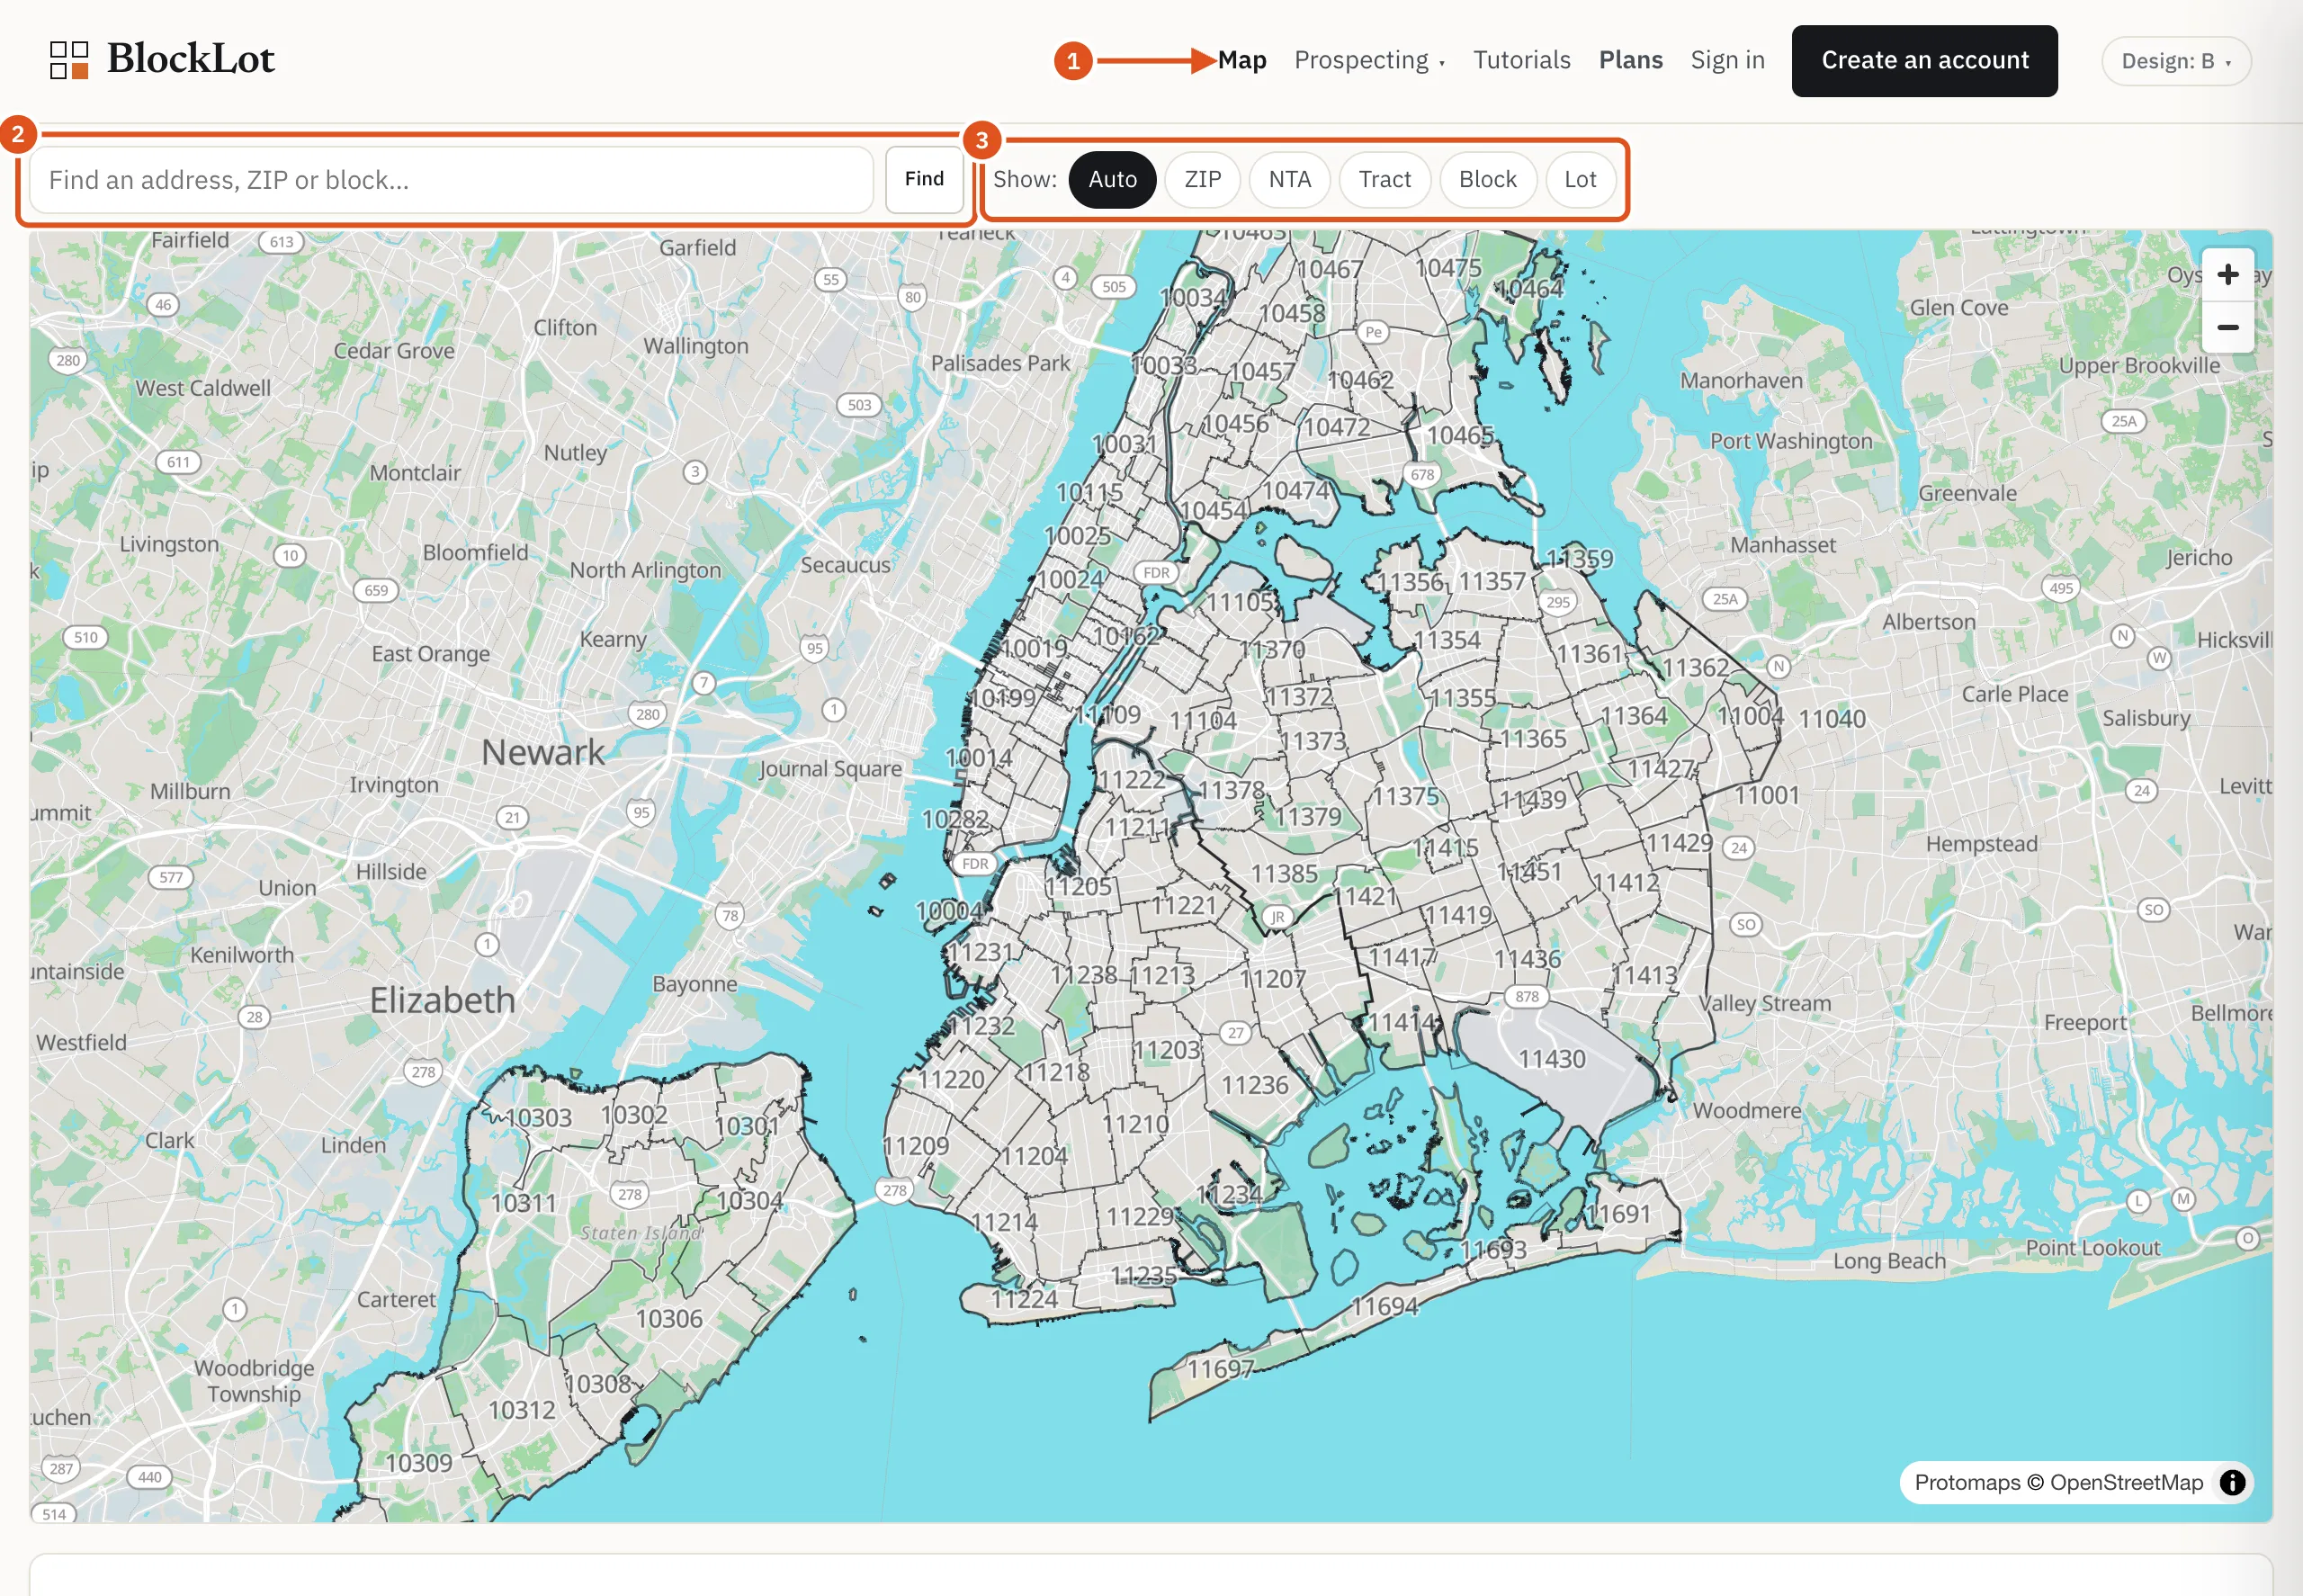Show Tract boundaries
The image size is (2303, 1596).
(x=1384, y=180)
